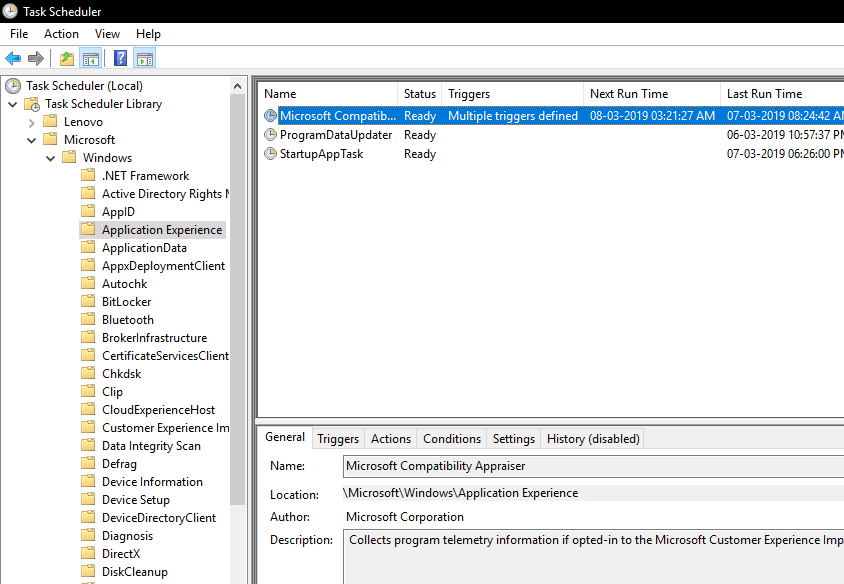Click tree scrollbar up arrow

pos(237,86)
